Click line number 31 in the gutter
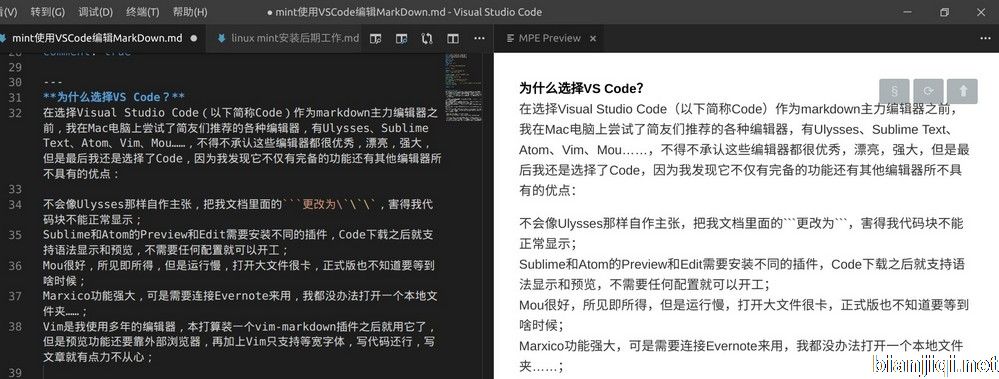Screen dimensions: 999x379 point(15,97)
